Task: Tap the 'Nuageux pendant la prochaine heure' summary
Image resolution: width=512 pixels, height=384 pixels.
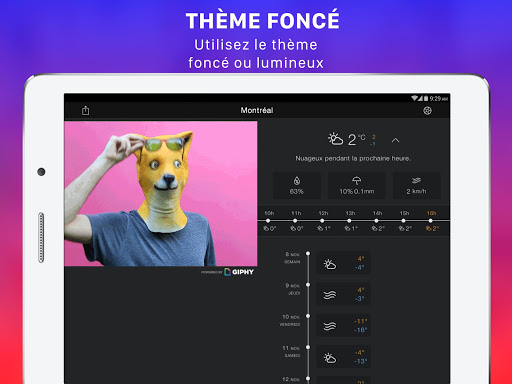Action: click(x=353, y=158)
